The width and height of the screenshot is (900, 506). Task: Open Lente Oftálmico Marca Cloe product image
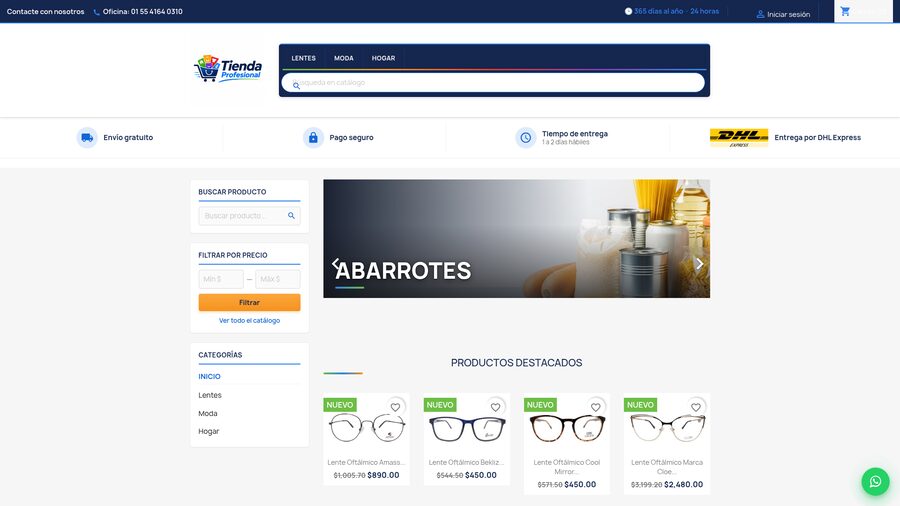668,428
